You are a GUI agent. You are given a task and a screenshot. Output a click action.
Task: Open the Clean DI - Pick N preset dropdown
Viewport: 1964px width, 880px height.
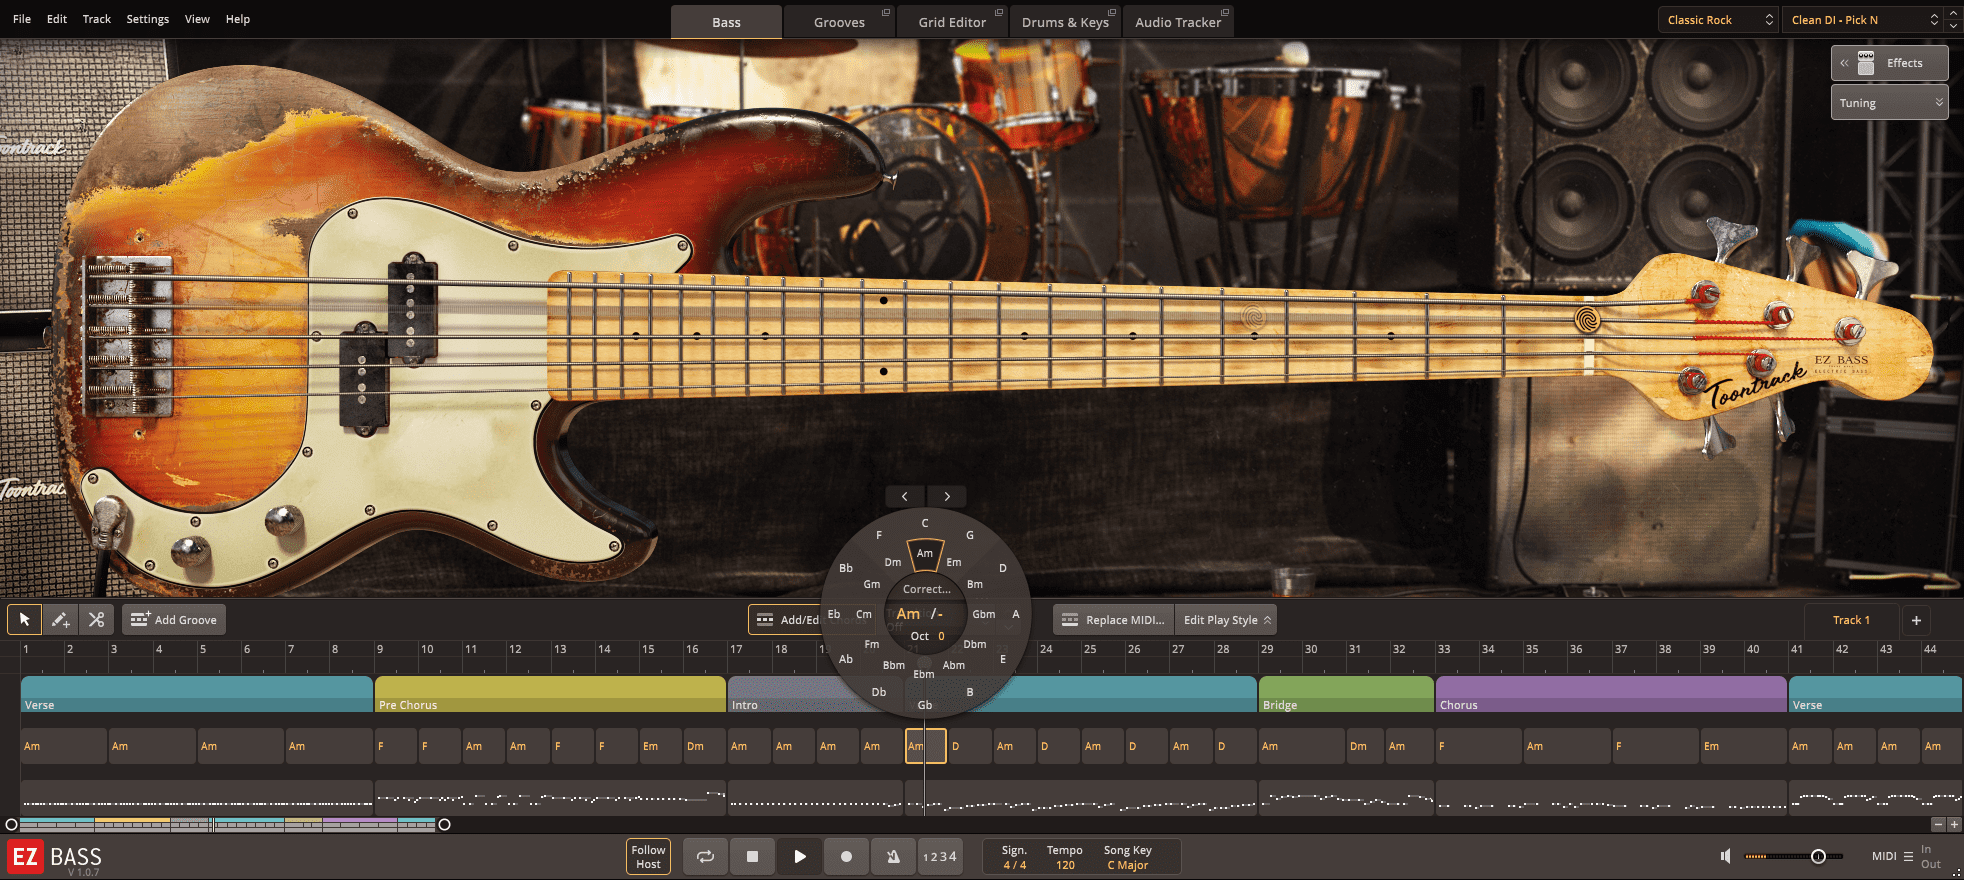[1863, 20]
